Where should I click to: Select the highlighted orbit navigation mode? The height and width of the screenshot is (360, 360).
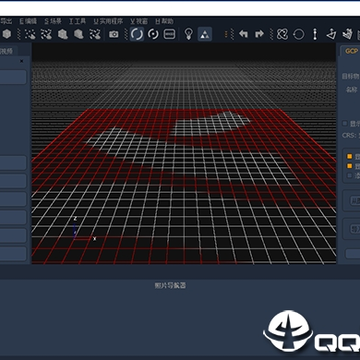pos(137,34)
